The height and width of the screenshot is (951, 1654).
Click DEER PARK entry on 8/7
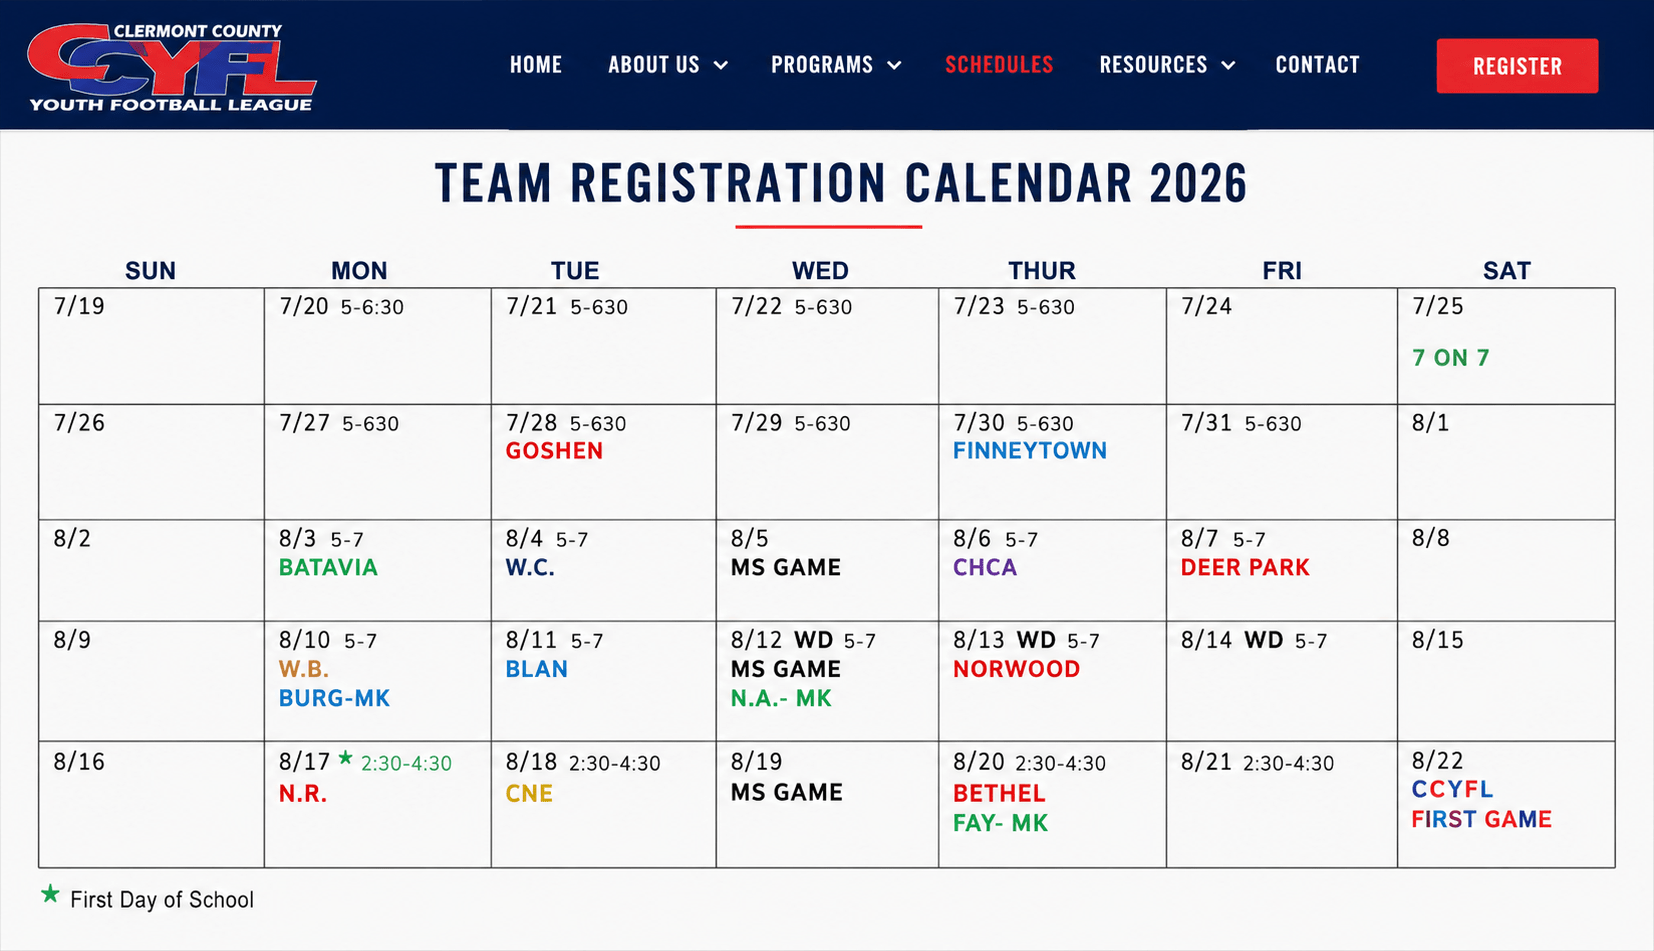pos(1244,568)
